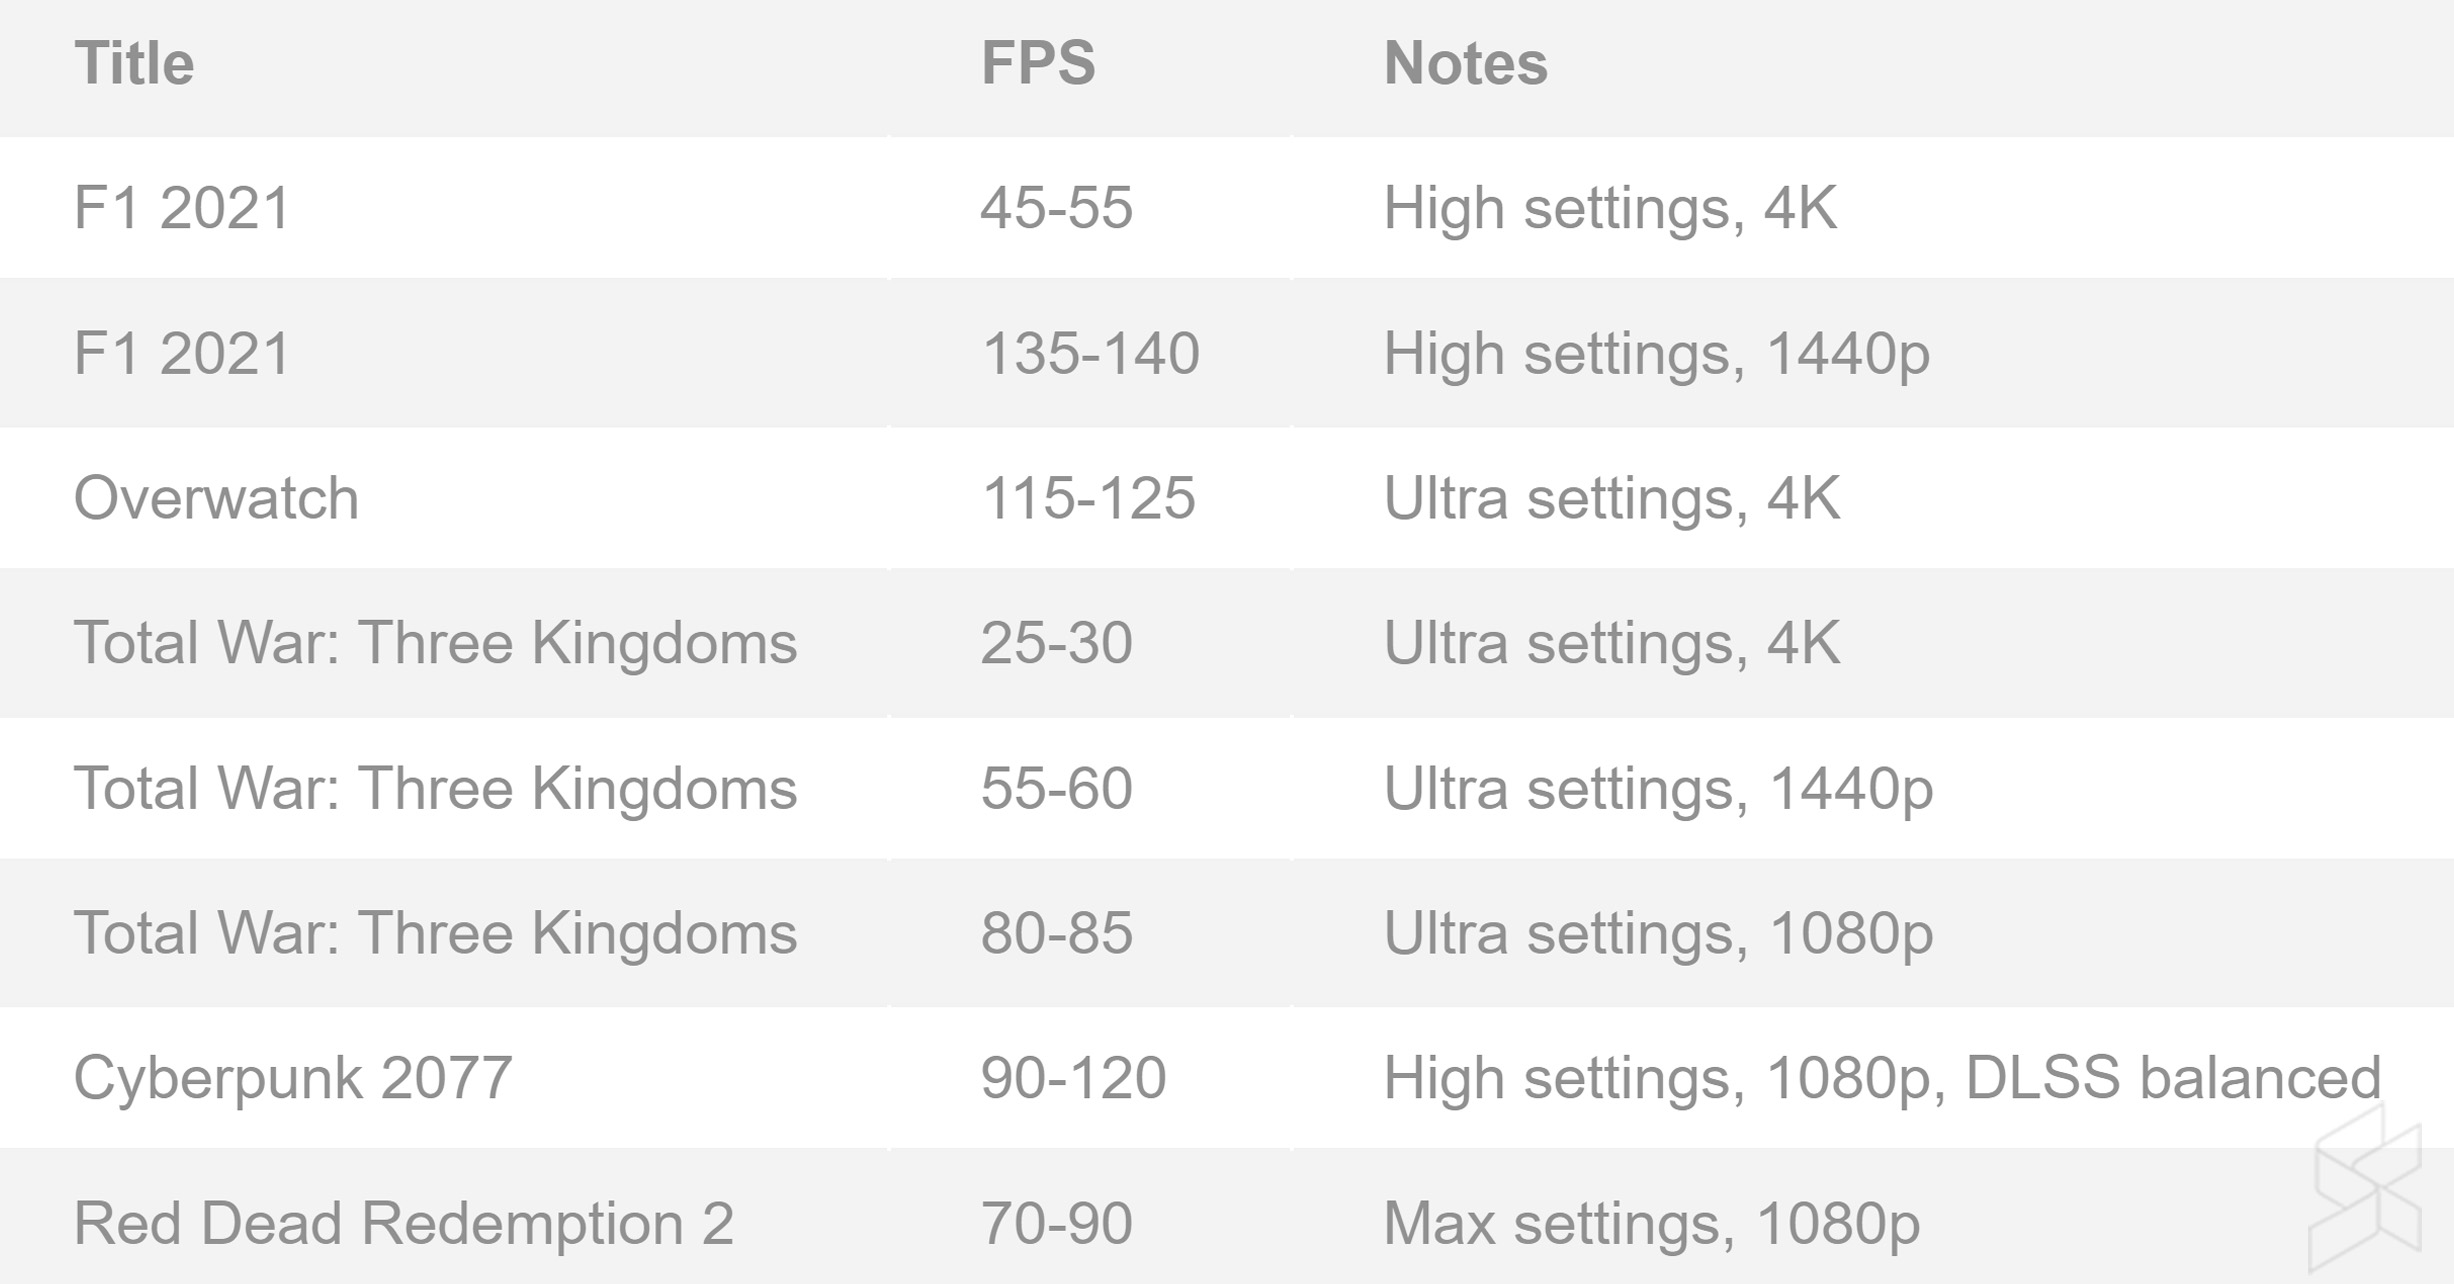Click the "High settings, 1440p" note
The width and height of the screenshot is (2454, 1284).
pyautogui.click(x=1656, y=354)
